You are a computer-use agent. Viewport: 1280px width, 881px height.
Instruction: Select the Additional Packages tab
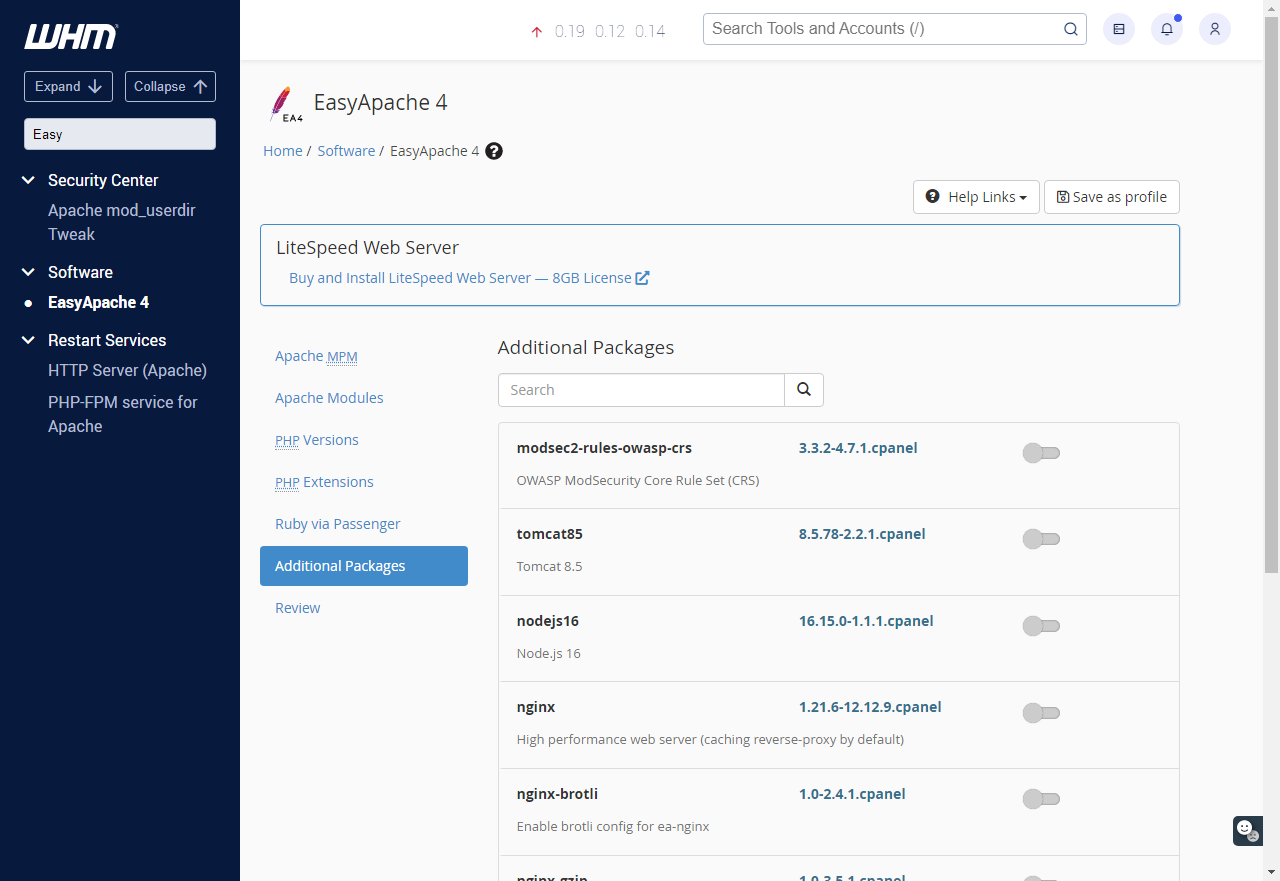(x=364, y=566)
